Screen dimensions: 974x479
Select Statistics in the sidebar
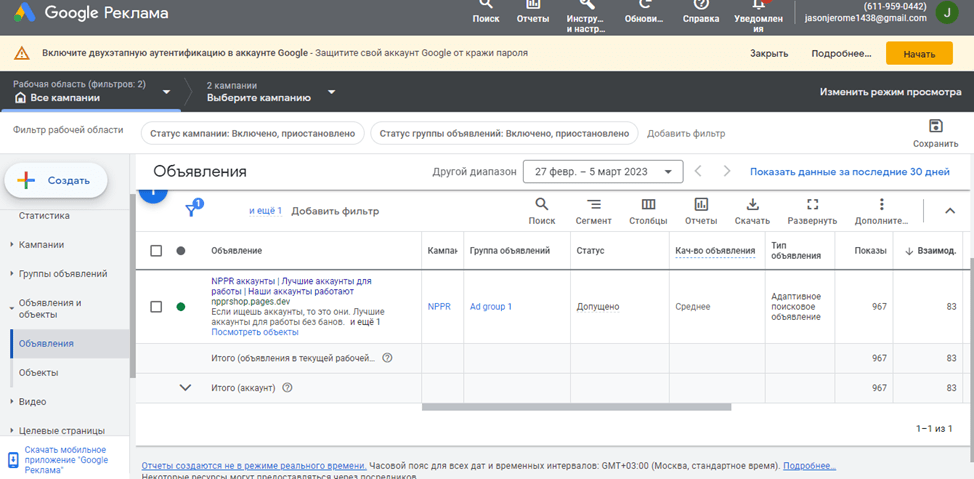pos(44,216)
